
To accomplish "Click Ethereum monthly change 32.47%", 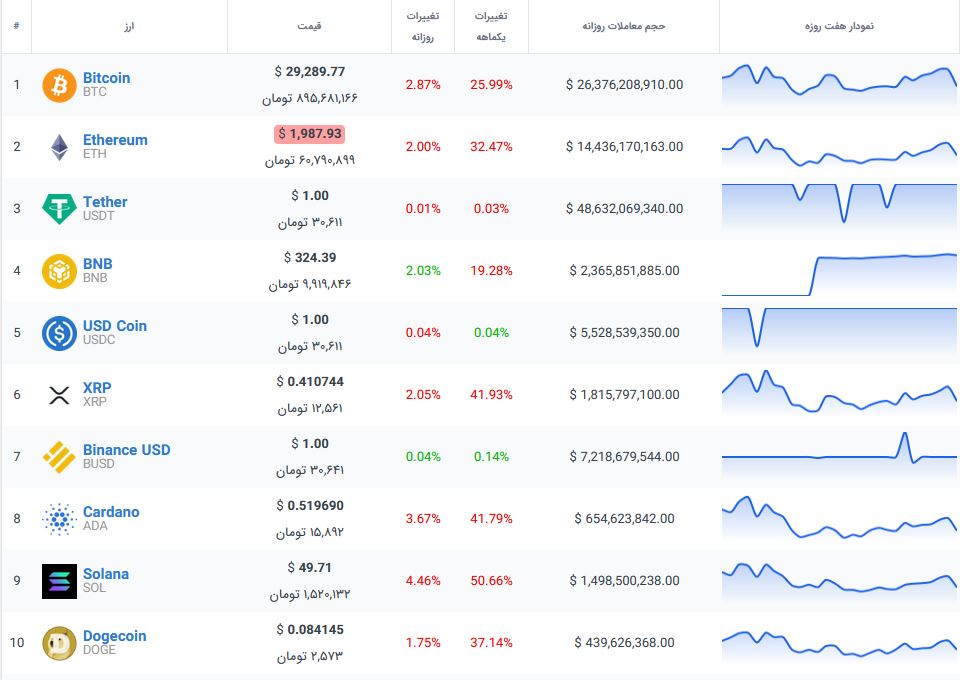I will point(491,147).
